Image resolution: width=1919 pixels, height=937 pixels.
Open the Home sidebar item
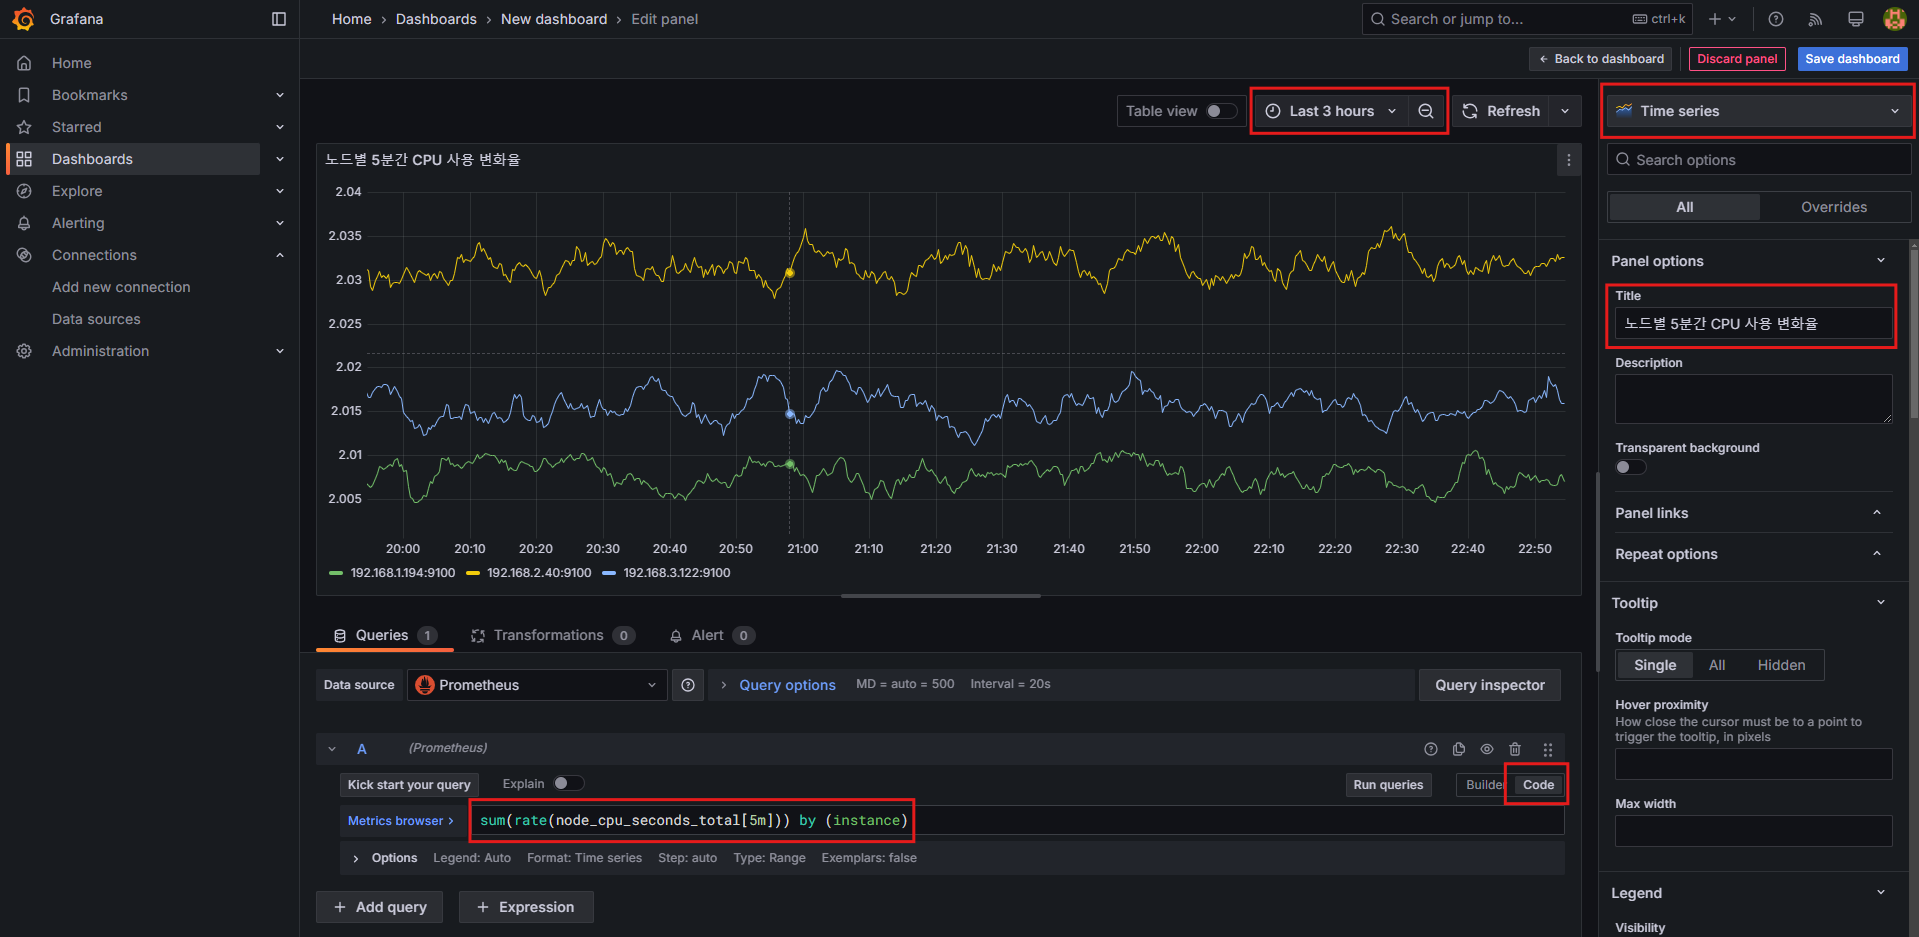pos(72,63)
